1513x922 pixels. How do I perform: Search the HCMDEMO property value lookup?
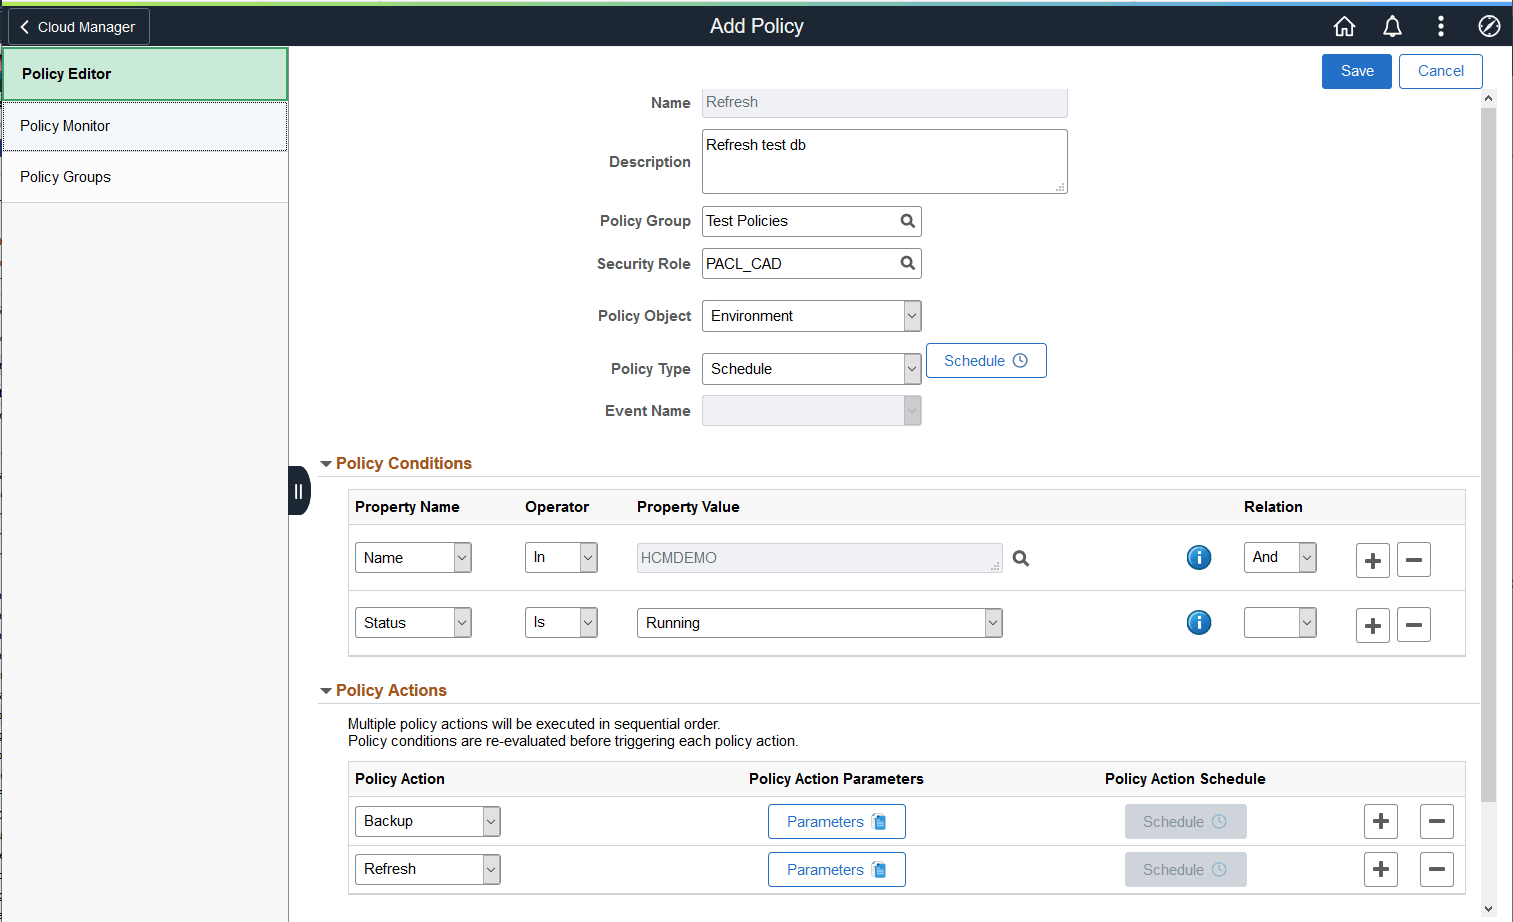click(x=1020, y=558)
